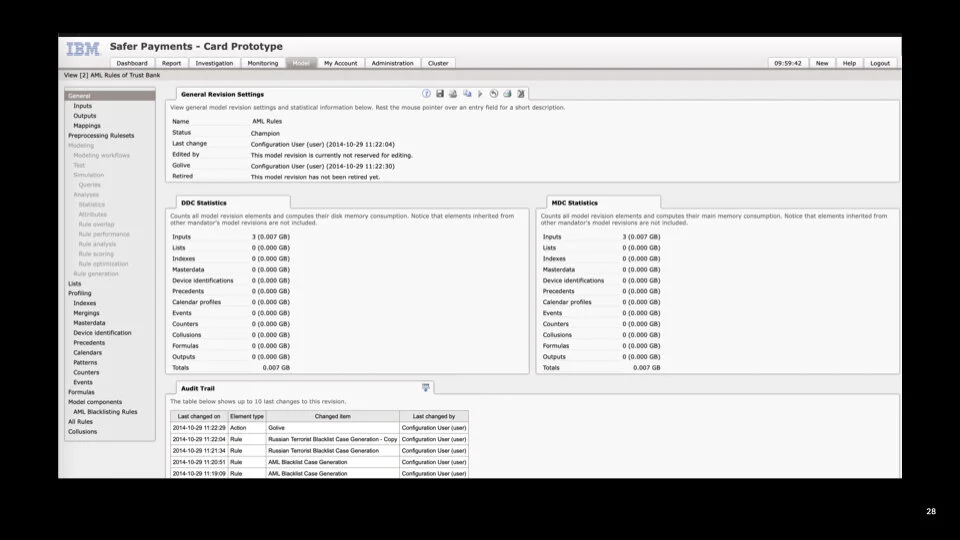The width and height of the screenshot is (960, 540).
Task: Click the MDC Statistics panel header
Action: [574, 203]
